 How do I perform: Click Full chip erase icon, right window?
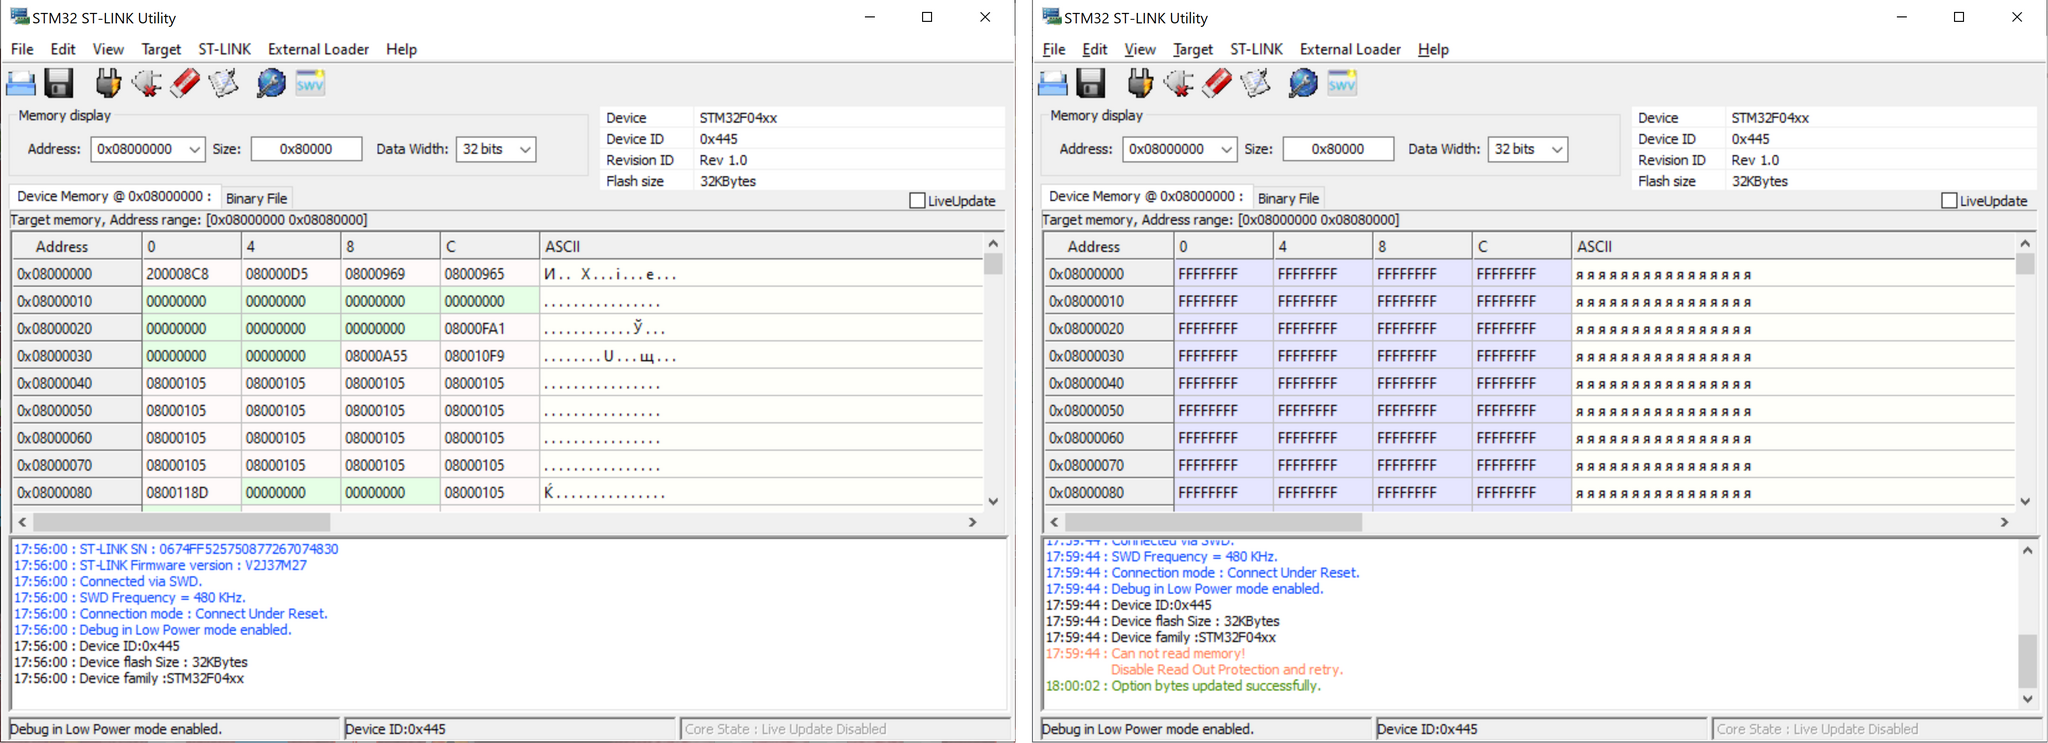coord(1217,83)
